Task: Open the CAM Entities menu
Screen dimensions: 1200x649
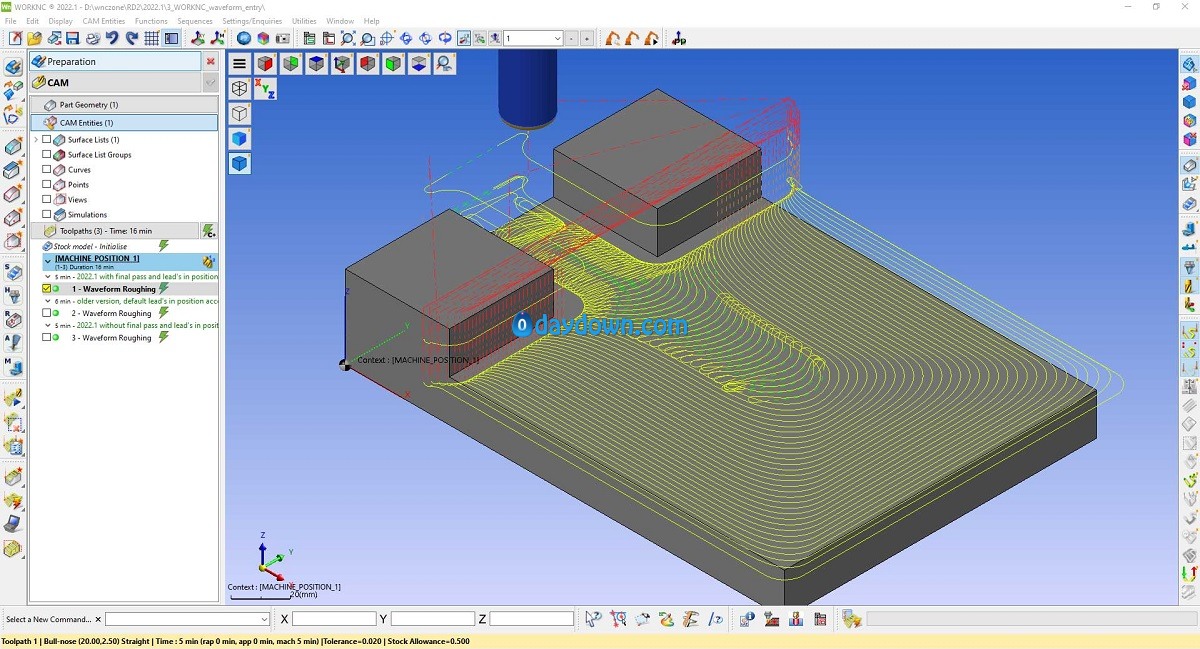Action: pyautogui.click(x=104, y=21)
